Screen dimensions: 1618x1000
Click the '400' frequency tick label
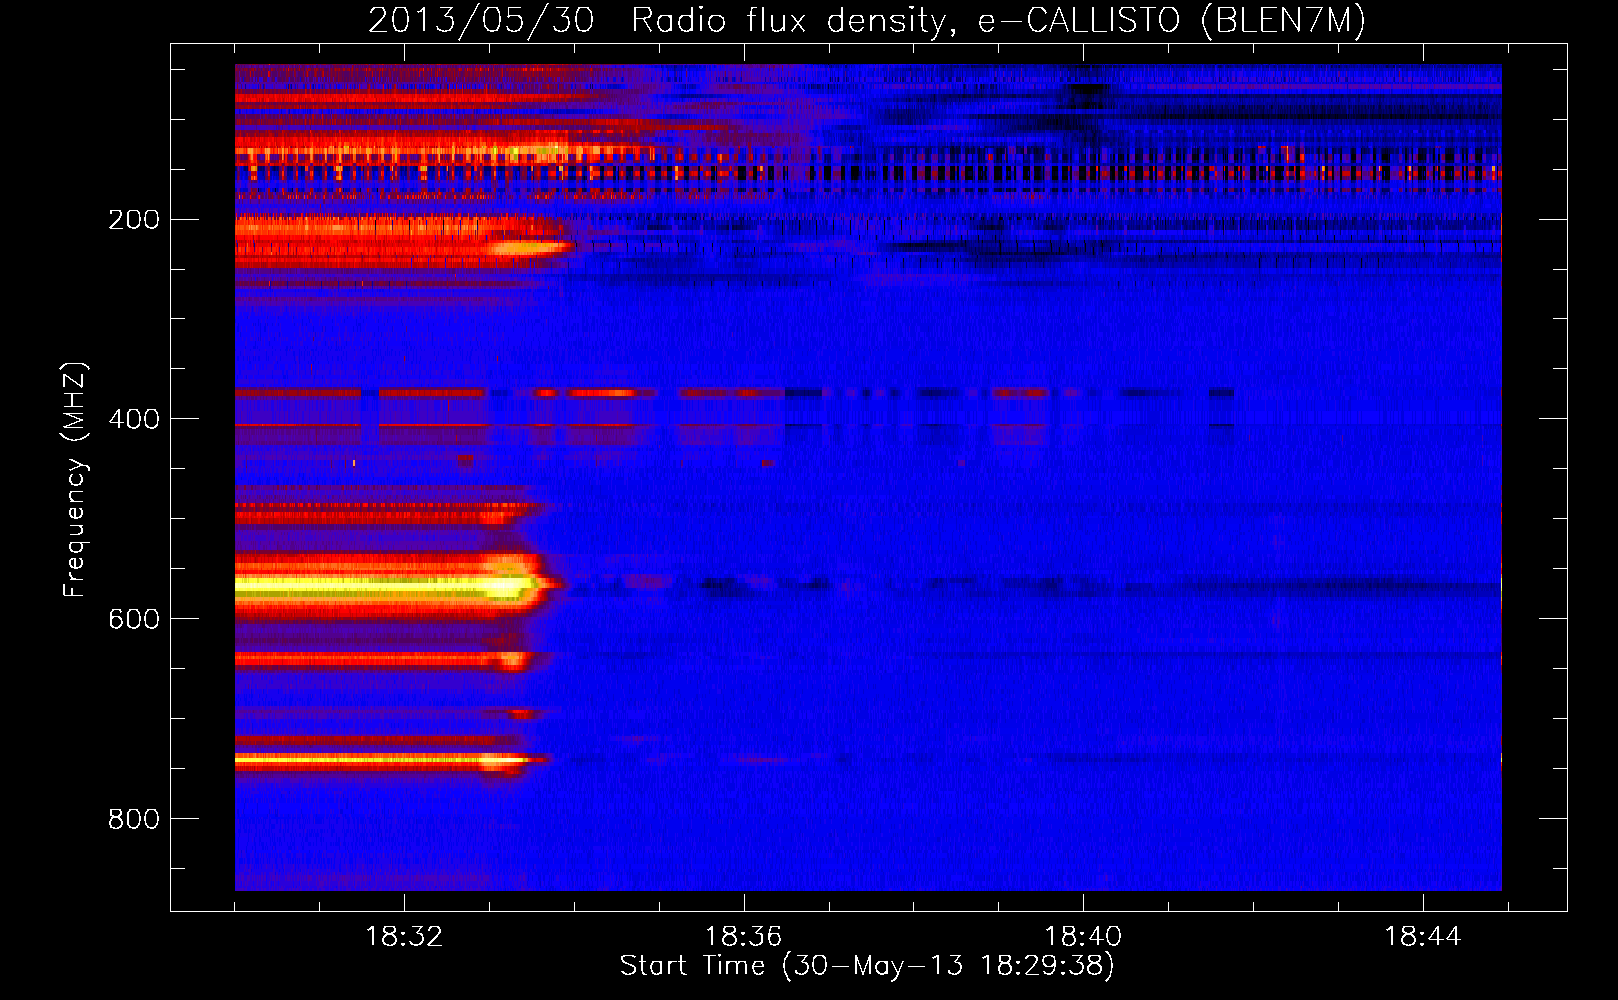point(134,419)
